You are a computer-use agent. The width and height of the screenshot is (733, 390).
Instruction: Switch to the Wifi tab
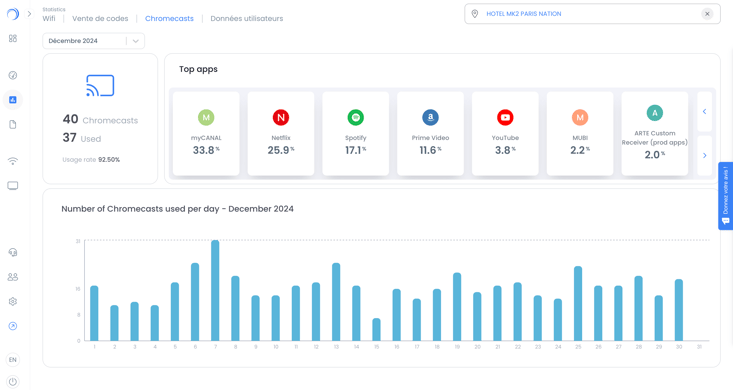(x=49, y=18)
